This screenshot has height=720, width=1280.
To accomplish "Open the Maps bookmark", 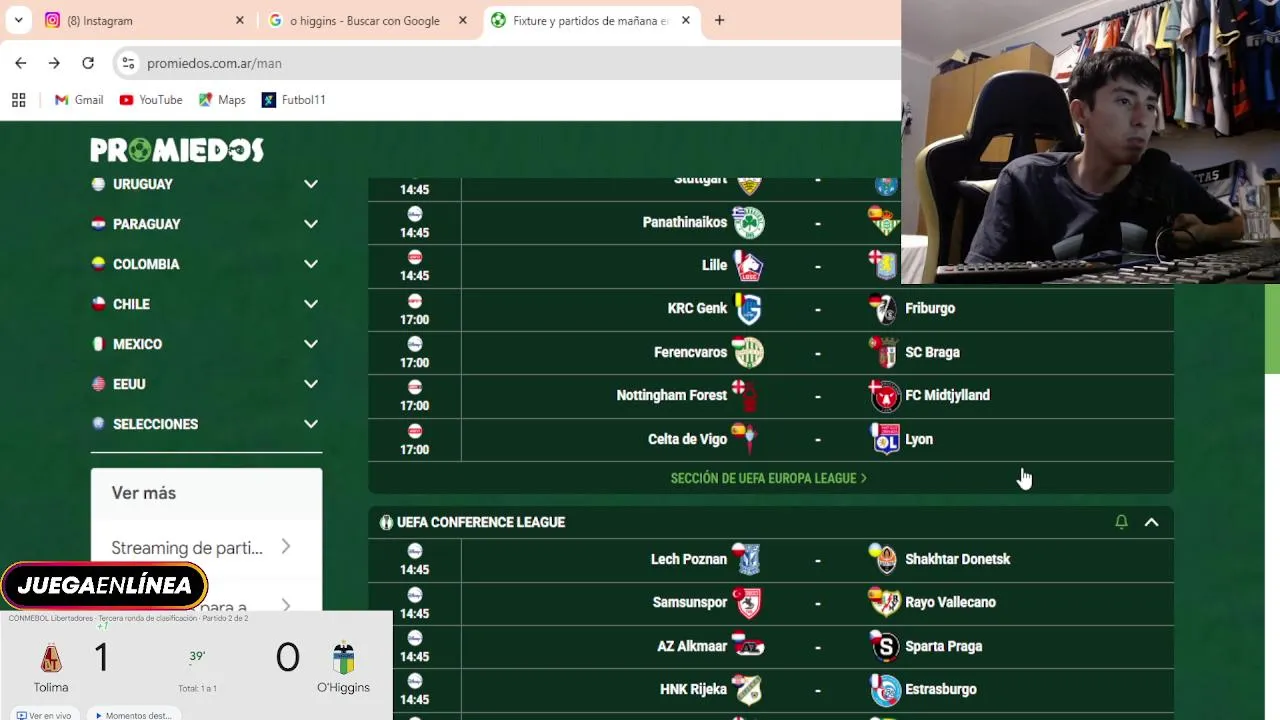I will (222, 100).
